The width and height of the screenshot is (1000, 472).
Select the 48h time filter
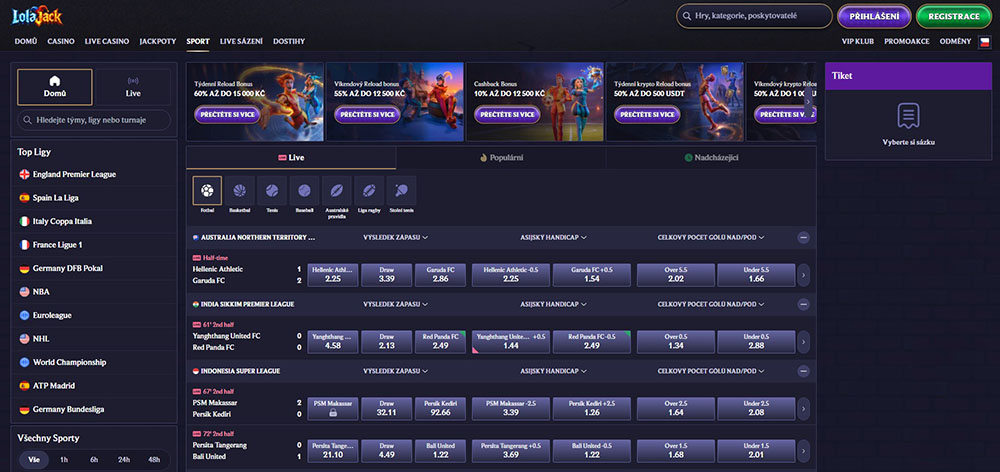(x=154, y=460)
